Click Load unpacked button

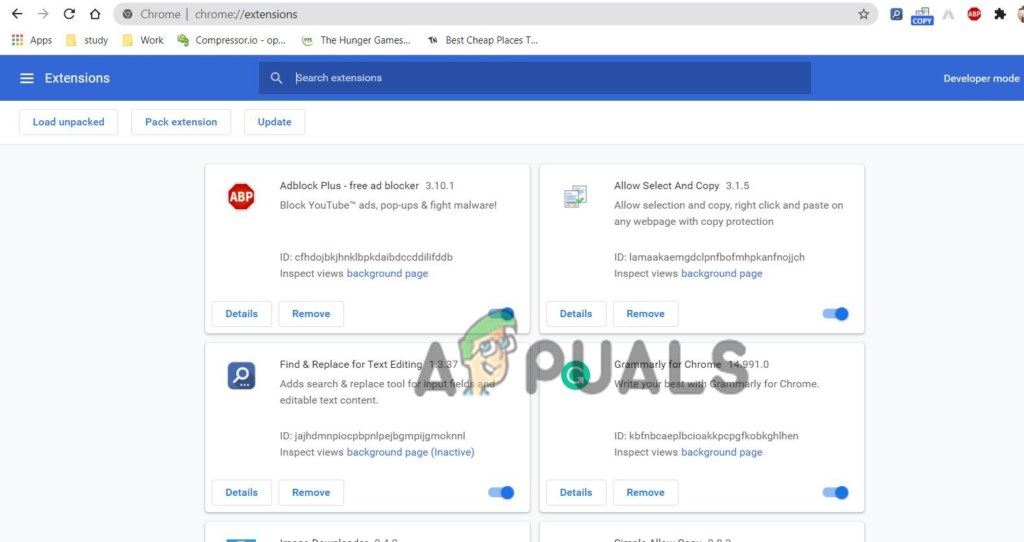(69, 122)
